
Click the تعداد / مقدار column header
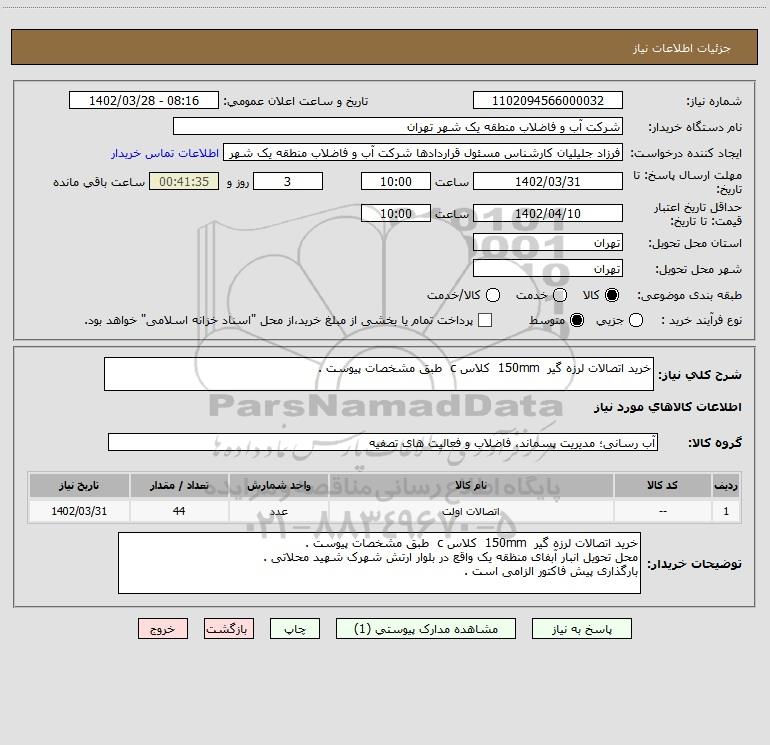pyautogui.click(x=179, y=485)
